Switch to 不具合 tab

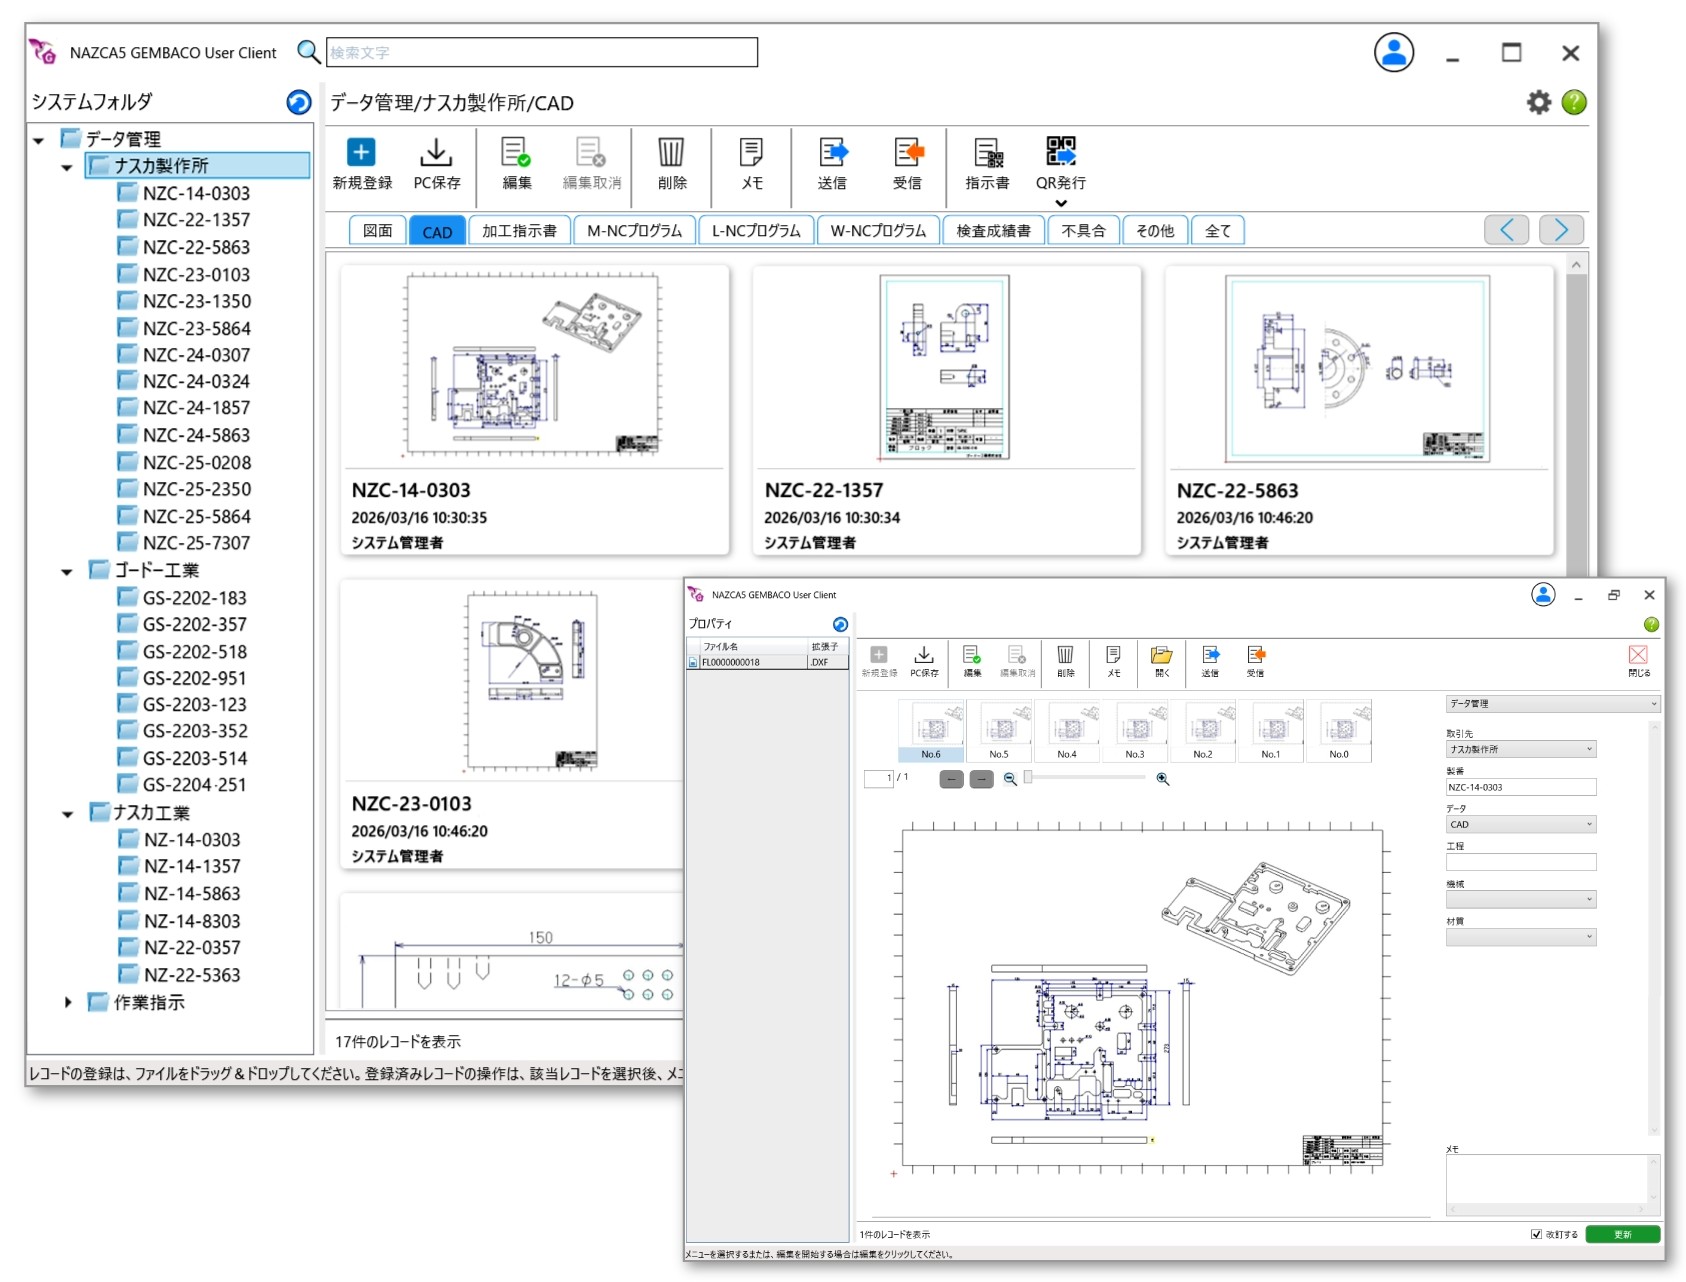pyautogui.click(x=1083, y=231)
